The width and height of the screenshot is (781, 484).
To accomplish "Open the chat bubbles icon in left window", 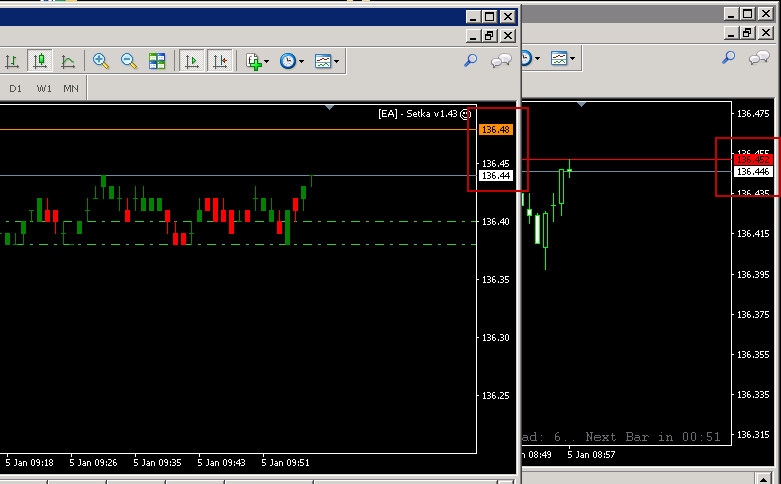I will tap(501, 61).
